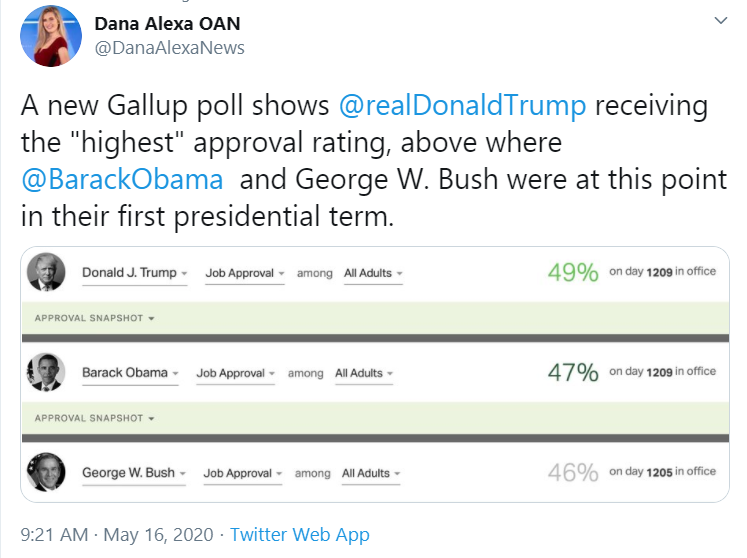Expand the Approval Snapshot under Trump
Viewport: 747px width, 558px height.
95,318
